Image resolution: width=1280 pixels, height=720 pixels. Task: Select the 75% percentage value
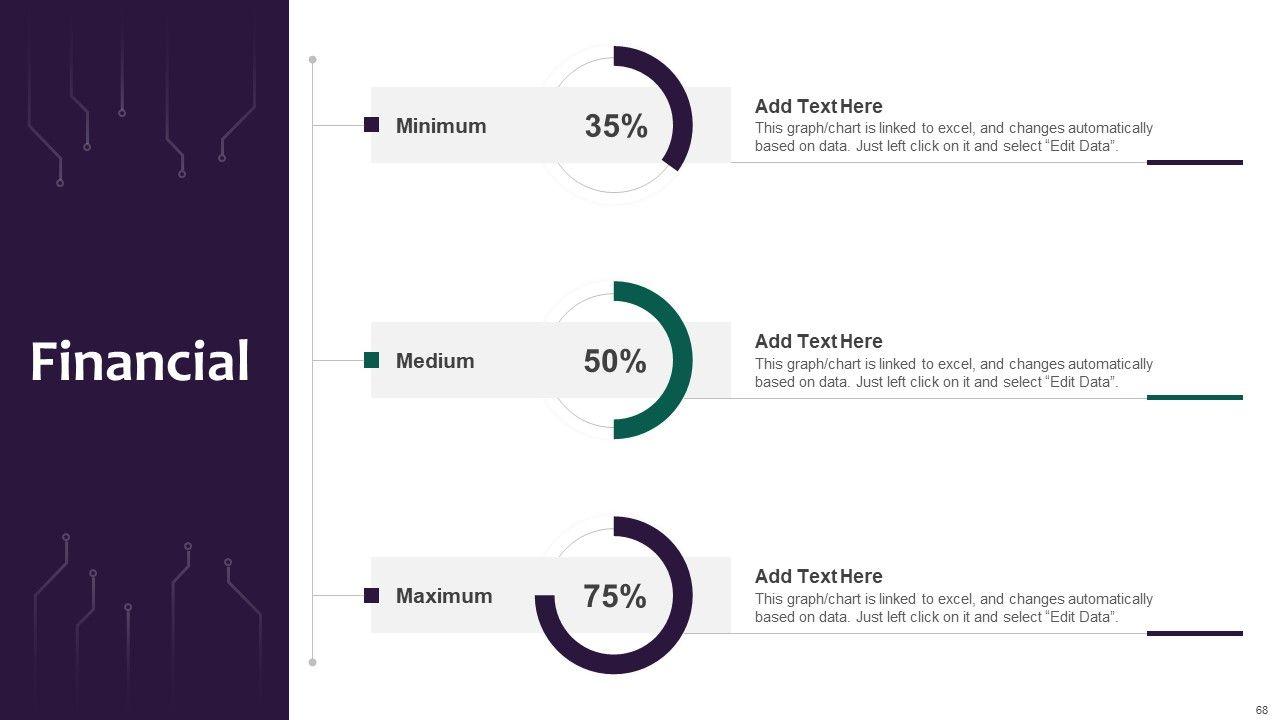(616, 597)
